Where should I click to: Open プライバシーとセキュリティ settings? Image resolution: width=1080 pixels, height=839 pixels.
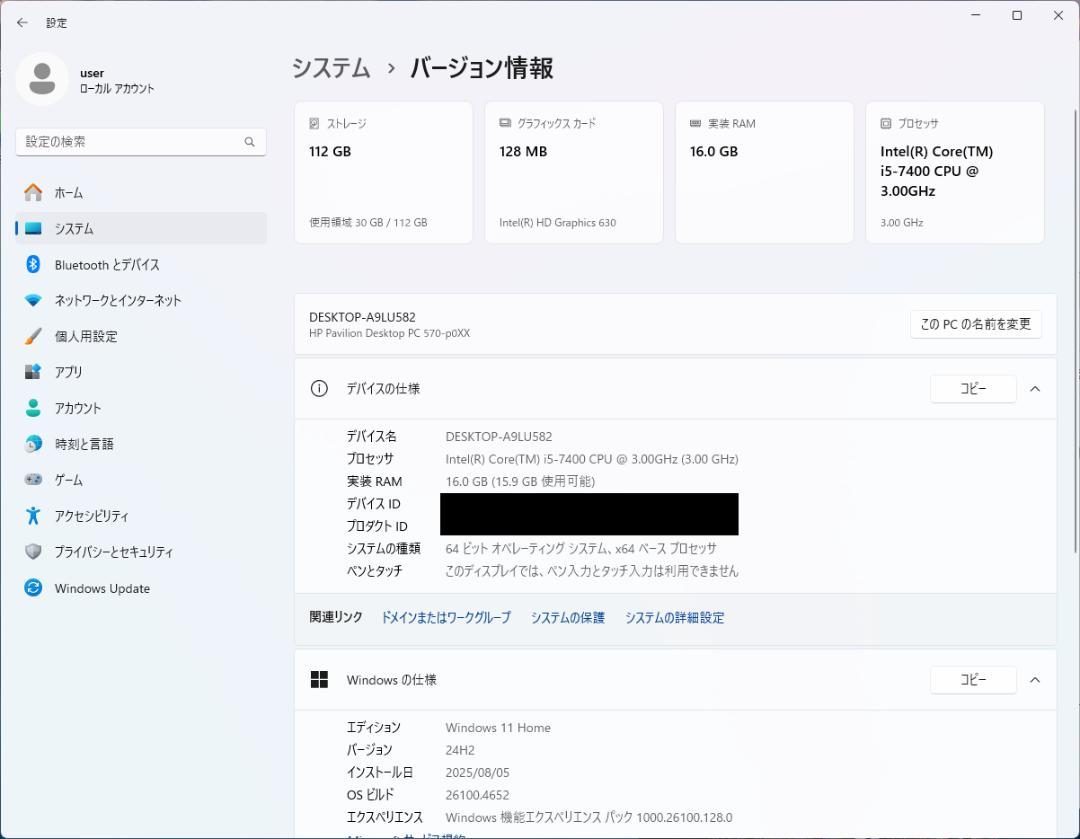(141, 551)
